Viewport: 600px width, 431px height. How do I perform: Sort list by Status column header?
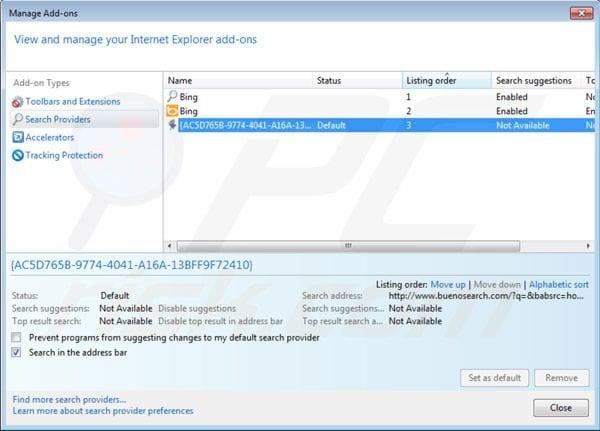point(357,81)
